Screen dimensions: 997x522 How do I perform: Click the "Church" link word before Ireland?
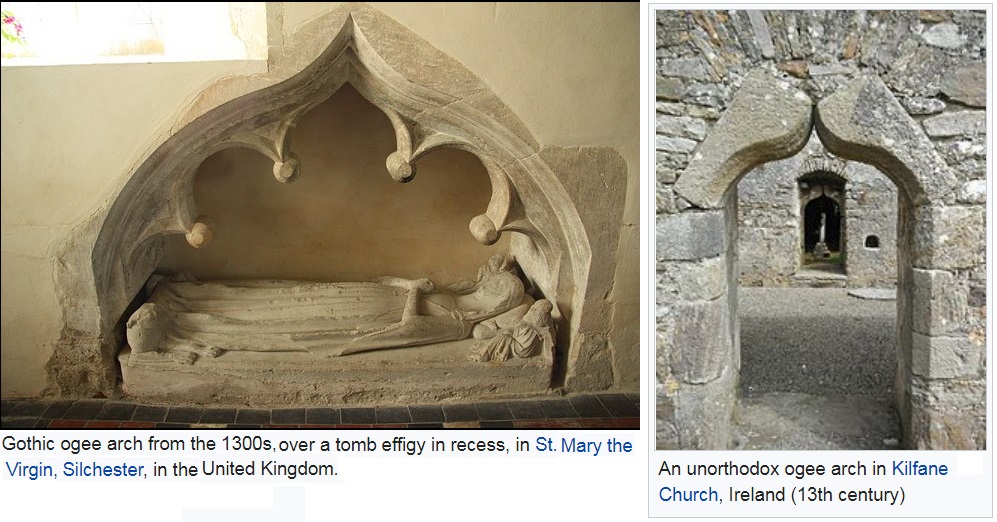click(688, 494)
